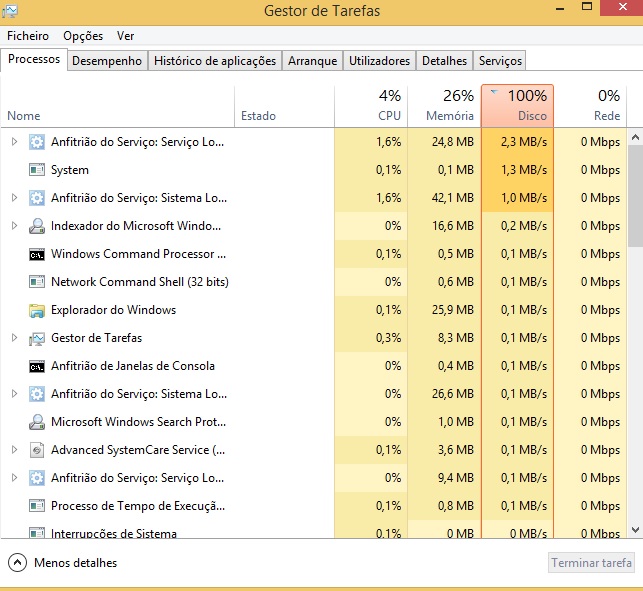Screen dimensions: 643x591
Task: Collapse view with Menos detalhes arrow
Action: click(x=17, y=562)
